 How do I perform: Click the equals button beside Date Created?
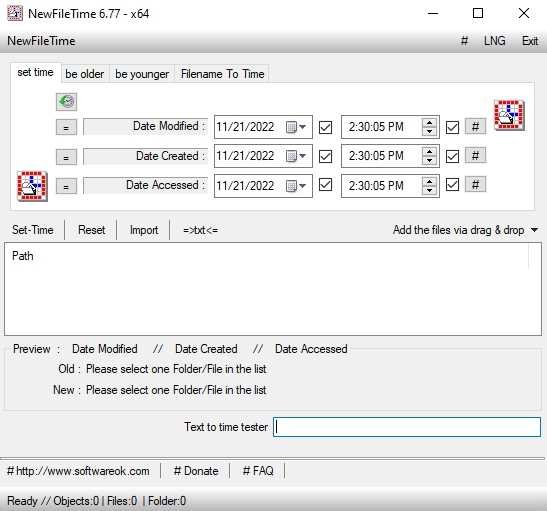point(66,157)
